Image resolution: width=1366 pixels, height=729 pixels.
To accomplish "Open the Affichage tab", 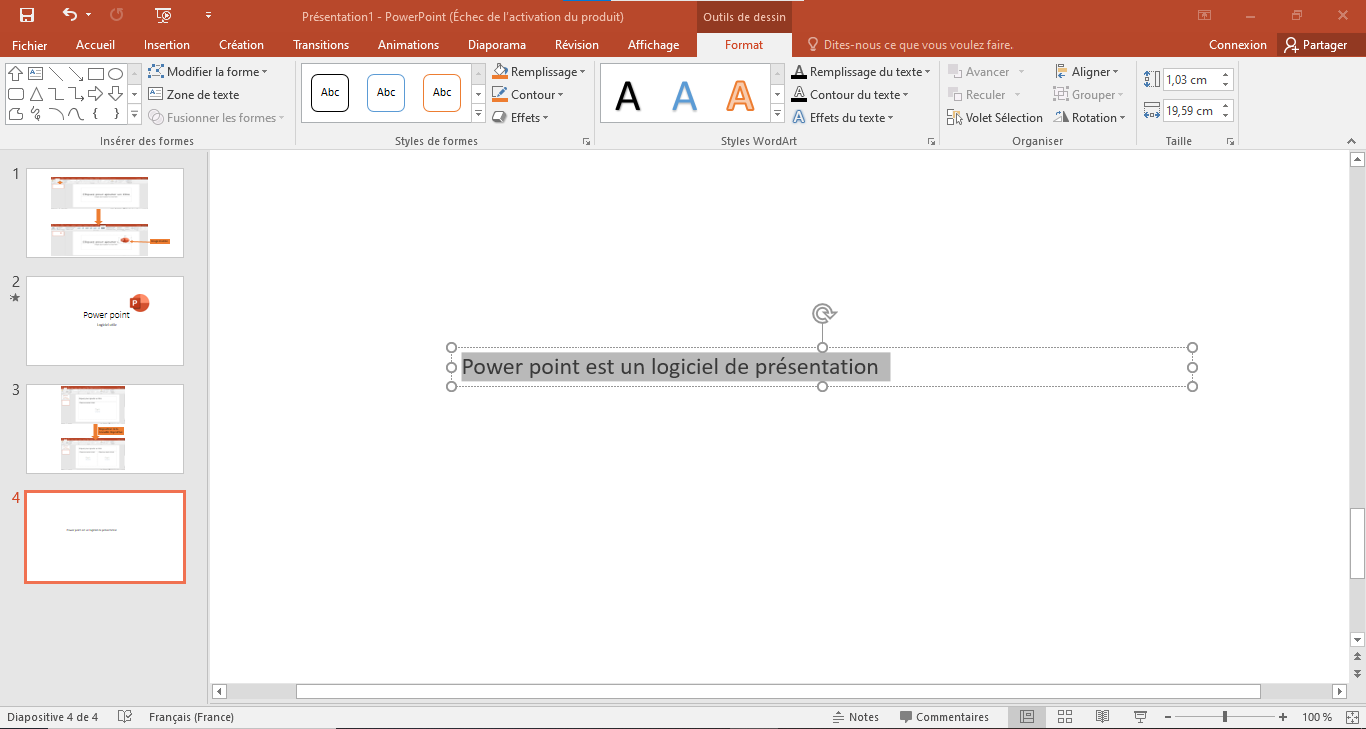I will click(x=653, y=45).
